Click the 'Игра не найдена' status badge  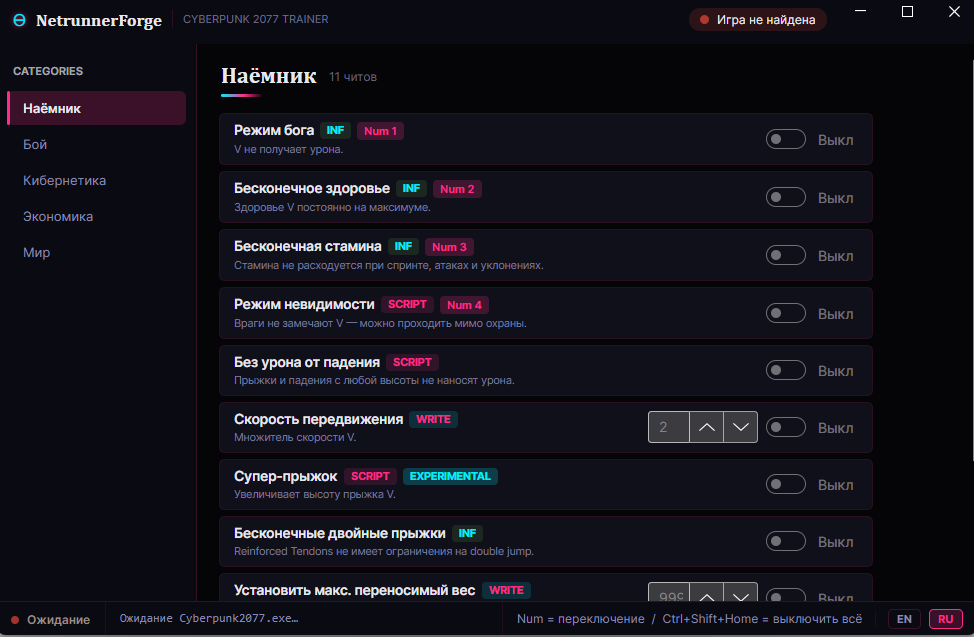758,20
